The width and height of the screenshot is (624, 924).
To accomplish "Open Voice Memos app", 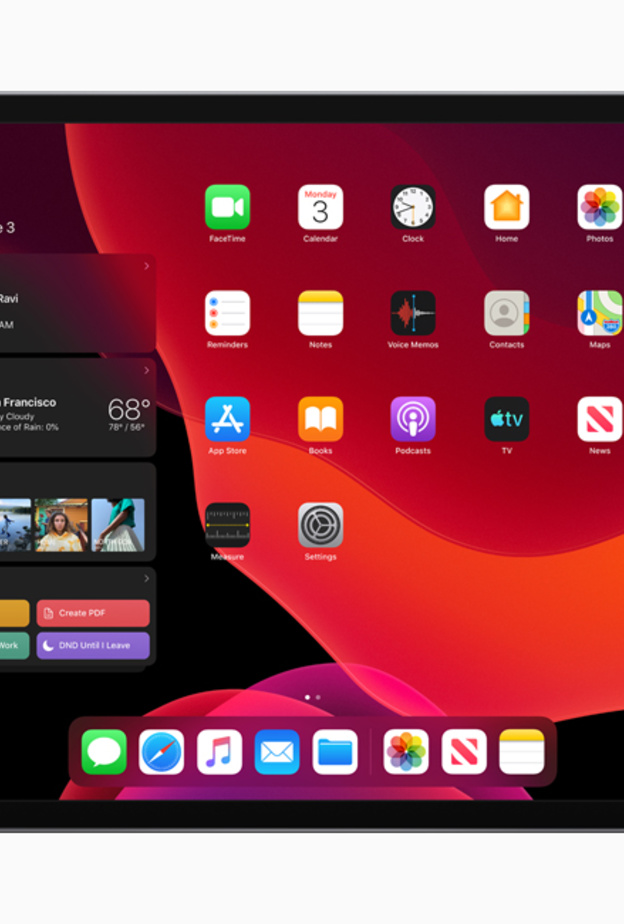I will pos(413,313).
